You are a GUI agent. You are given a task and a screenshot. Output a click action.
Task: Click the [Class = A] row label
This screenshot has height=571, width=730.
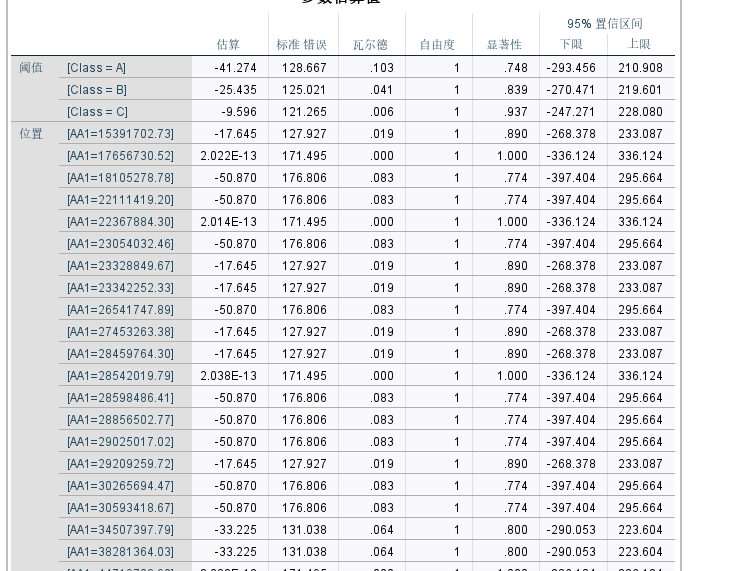point(96,68)
